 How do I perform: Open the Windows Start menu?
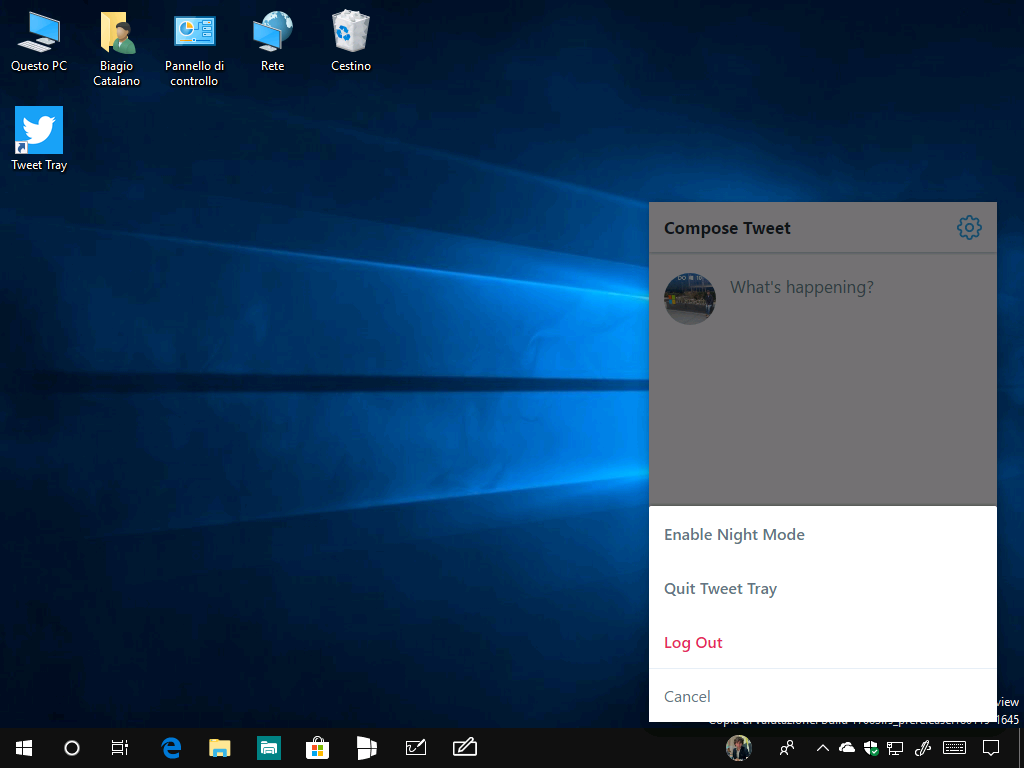24,748
